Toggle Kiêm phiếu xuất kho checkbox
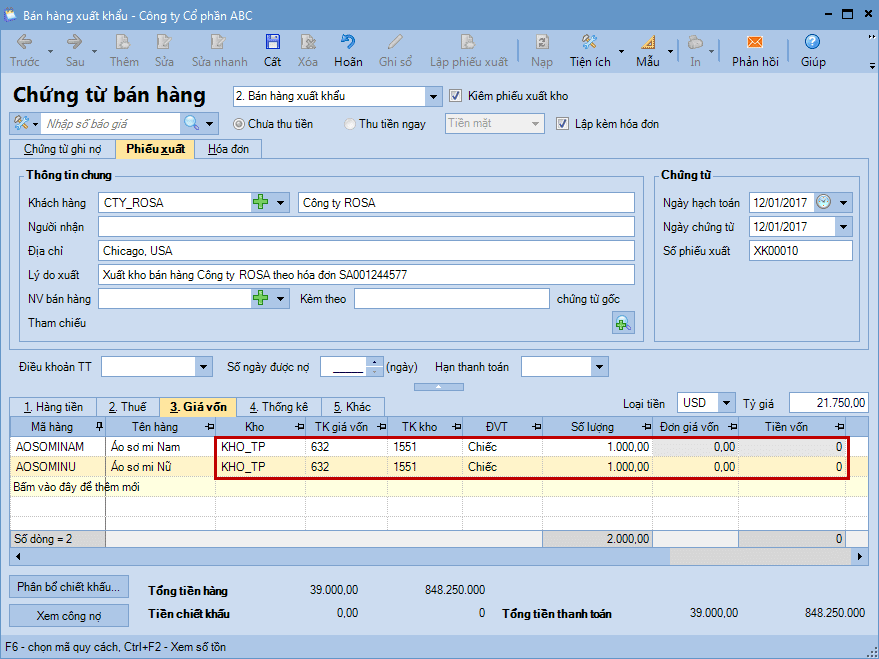The width and height of the screenshot is (879, 659). [x=455, y=96]
